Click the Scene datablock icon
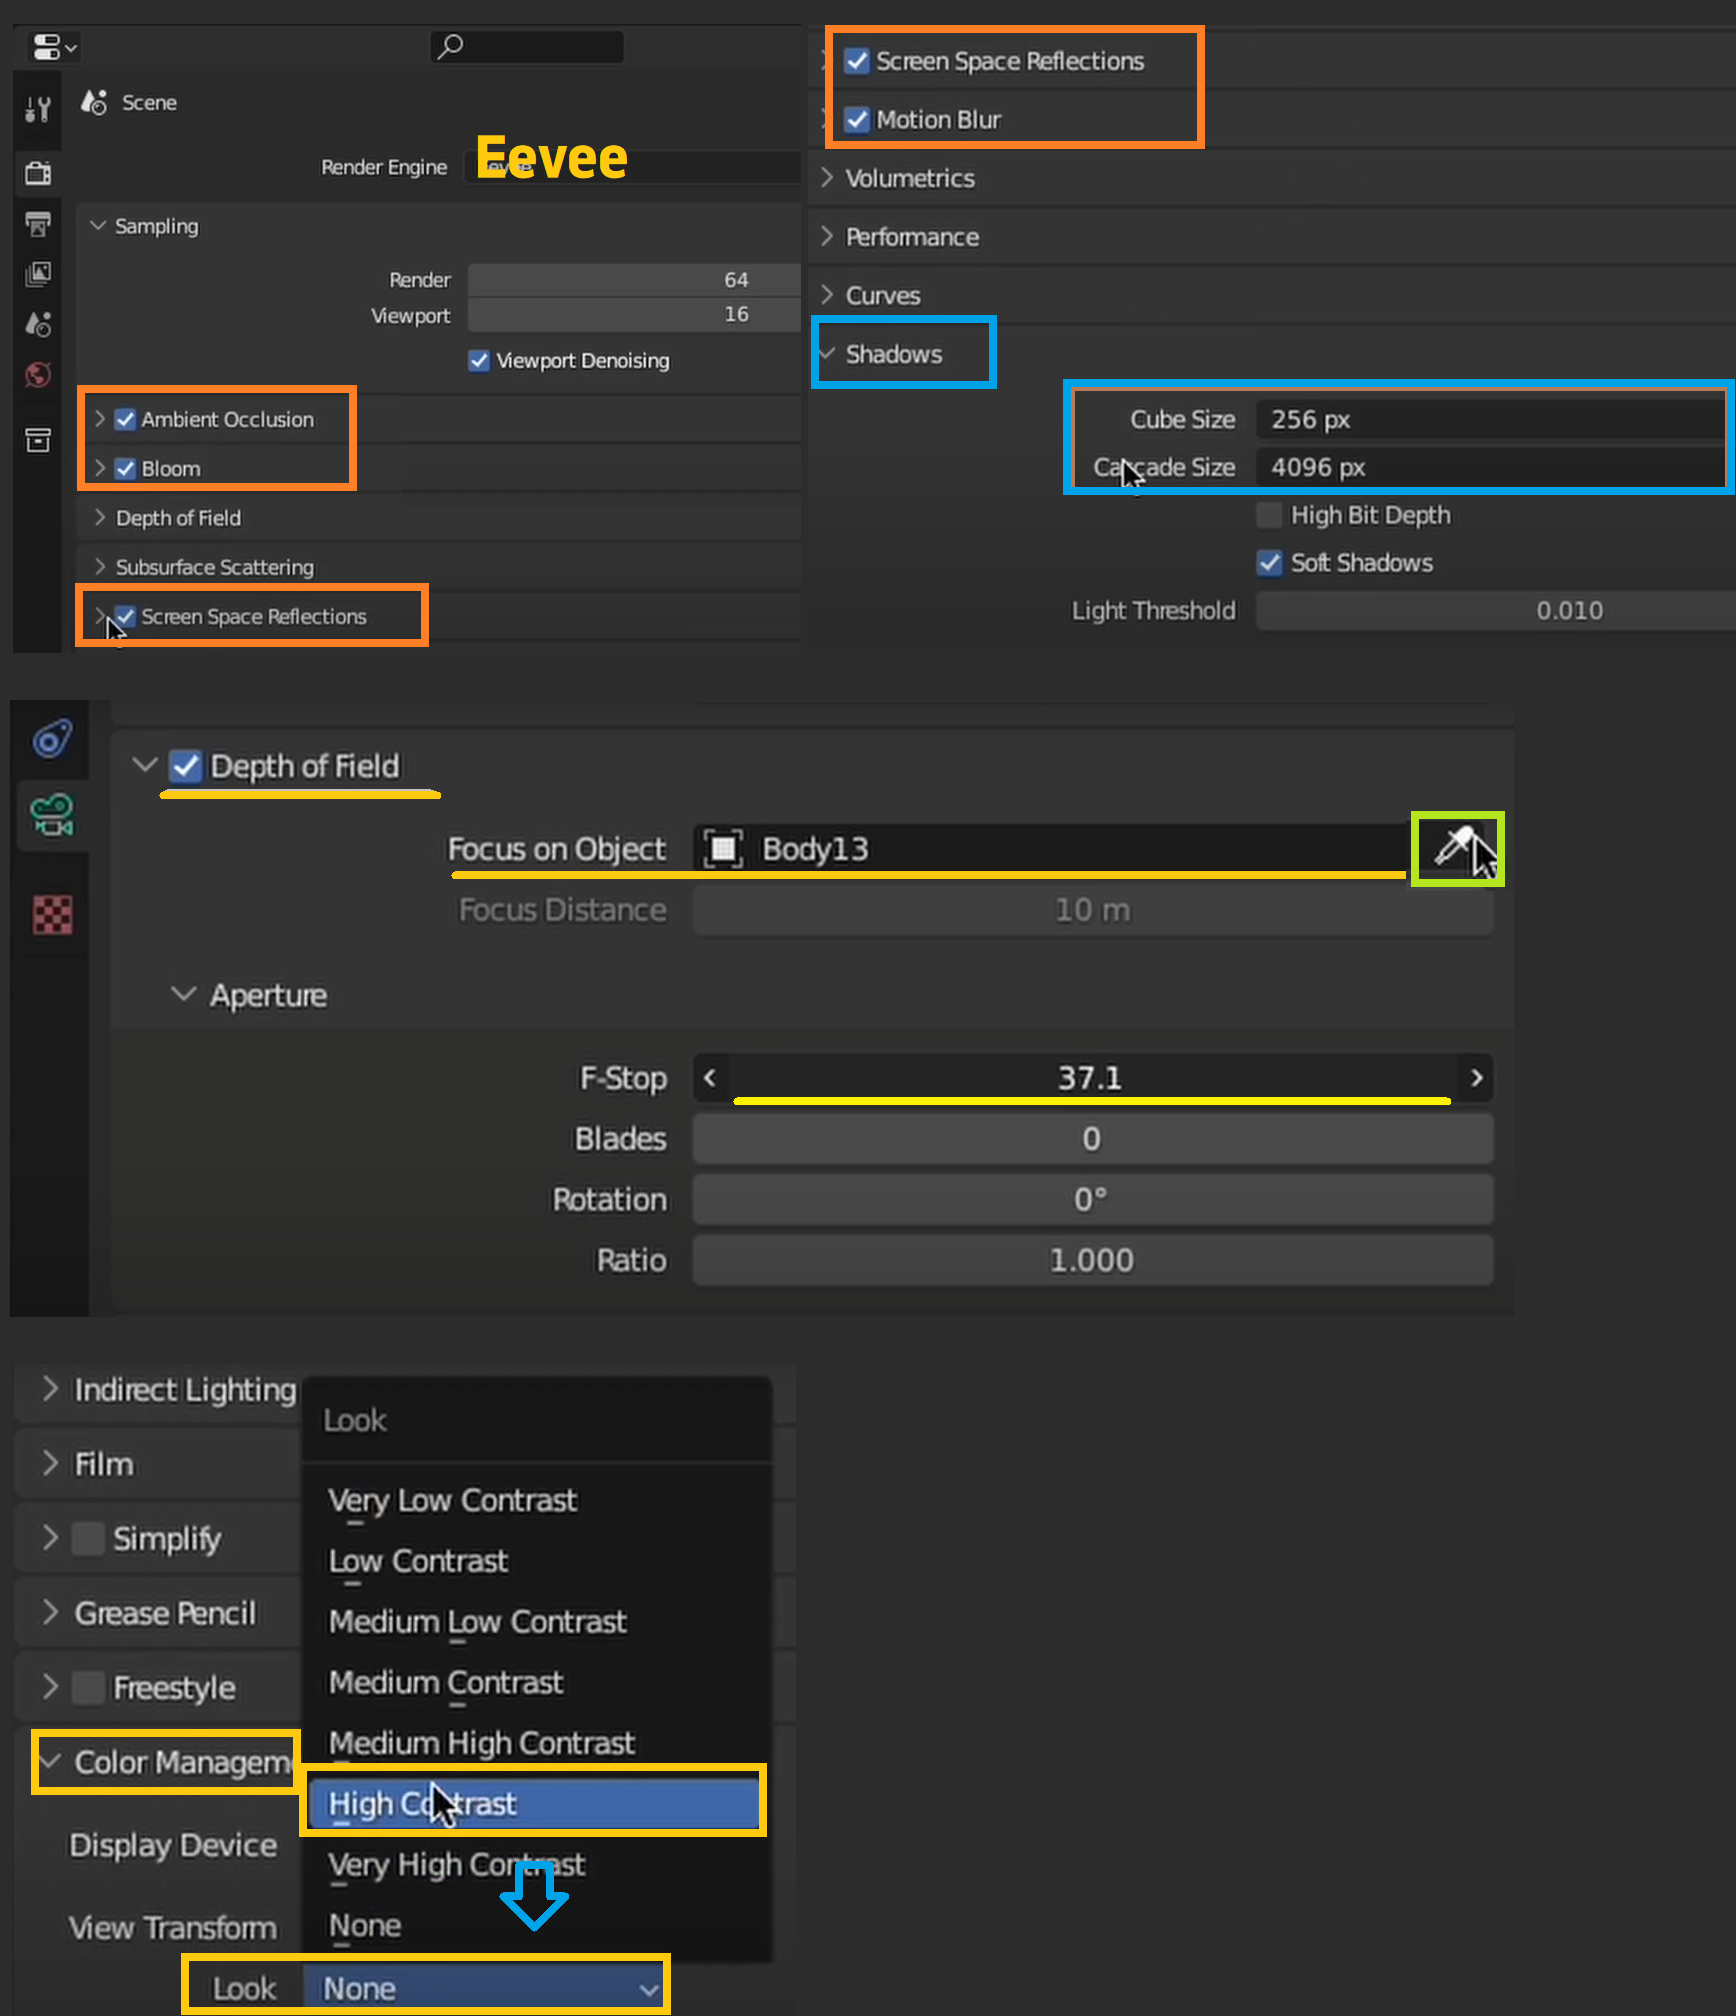Viewport: 1736px width, 2016px height. 94,102
